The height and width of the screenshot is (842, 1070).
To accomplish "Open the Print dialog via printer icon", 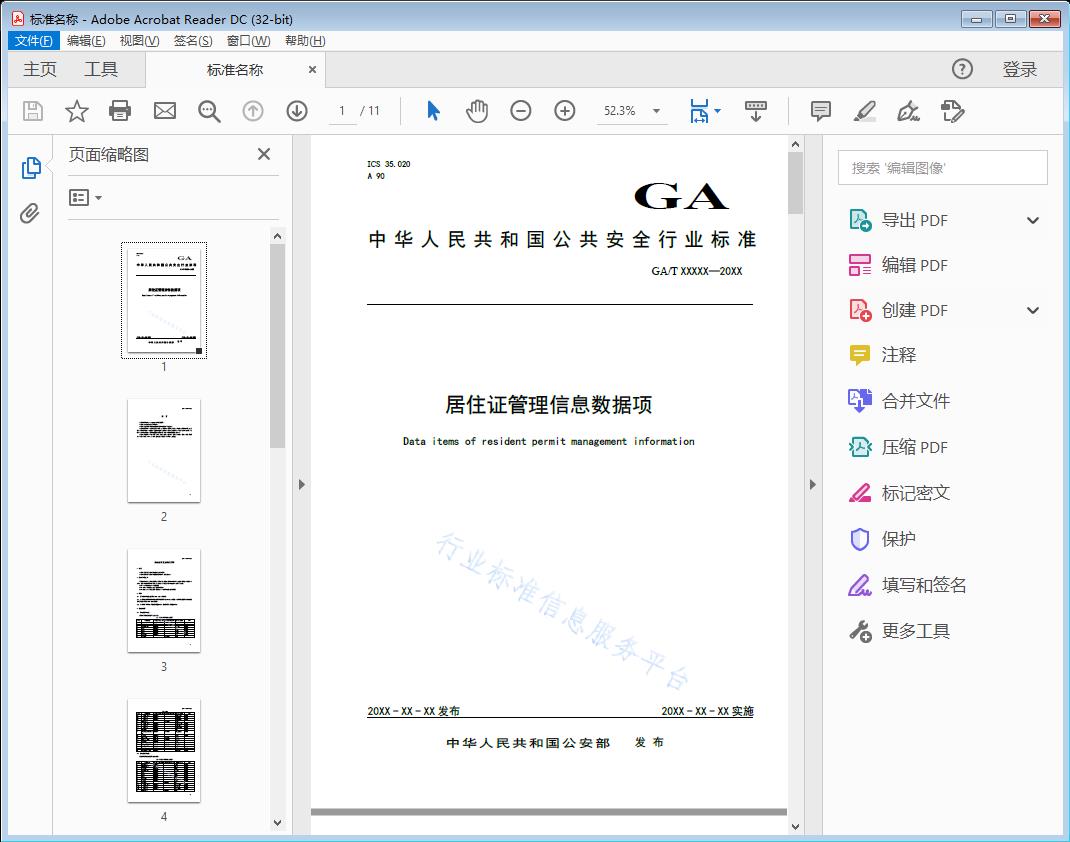I will point(120,111).
